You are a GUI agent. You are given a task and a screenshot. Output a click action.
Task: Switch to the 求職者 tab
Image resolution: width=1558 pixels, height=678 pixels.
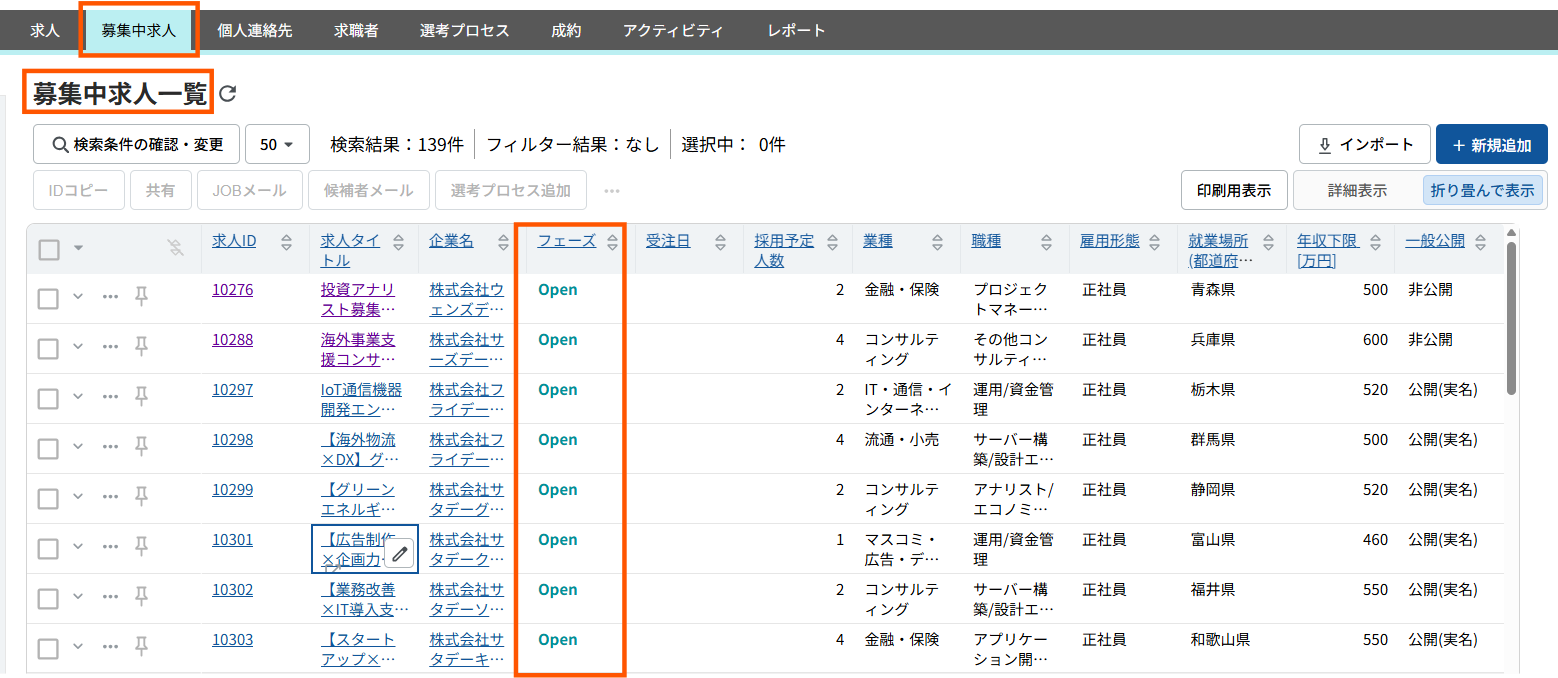356,30
